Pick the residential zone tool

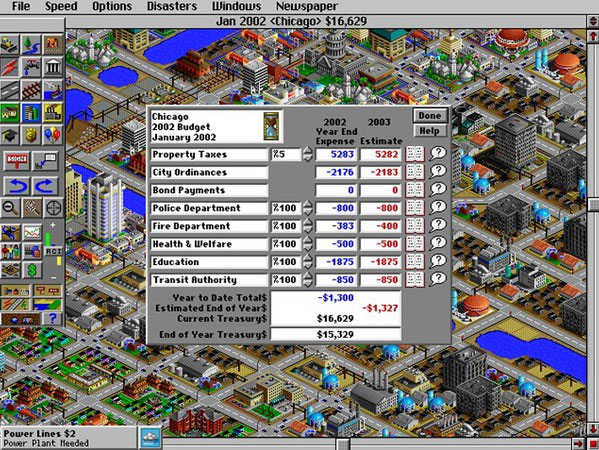(x=10, y=112)
